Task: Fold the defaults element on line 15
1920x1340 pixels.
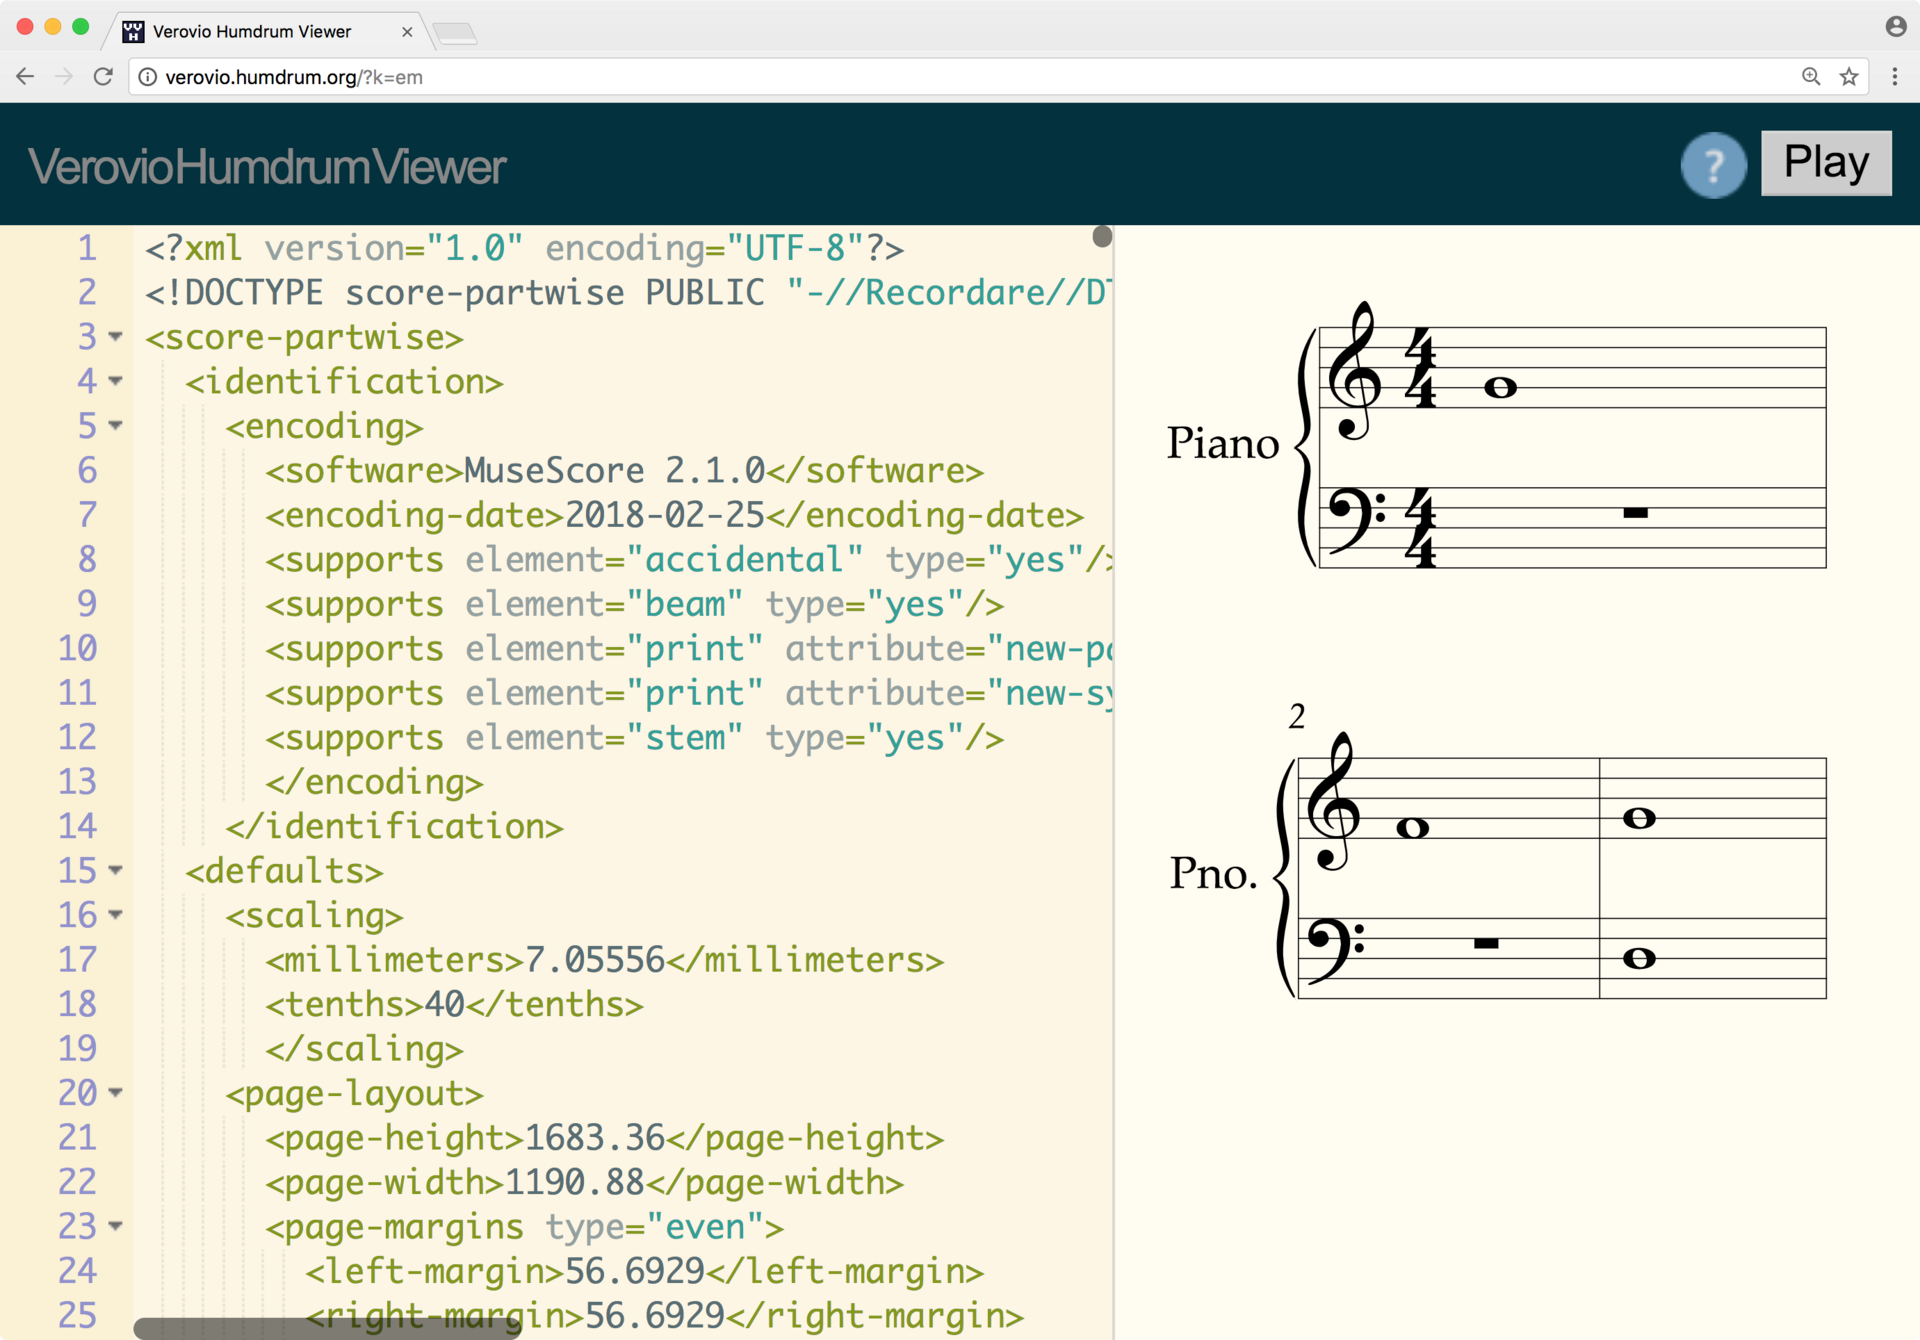Action: tap(116, 870)
